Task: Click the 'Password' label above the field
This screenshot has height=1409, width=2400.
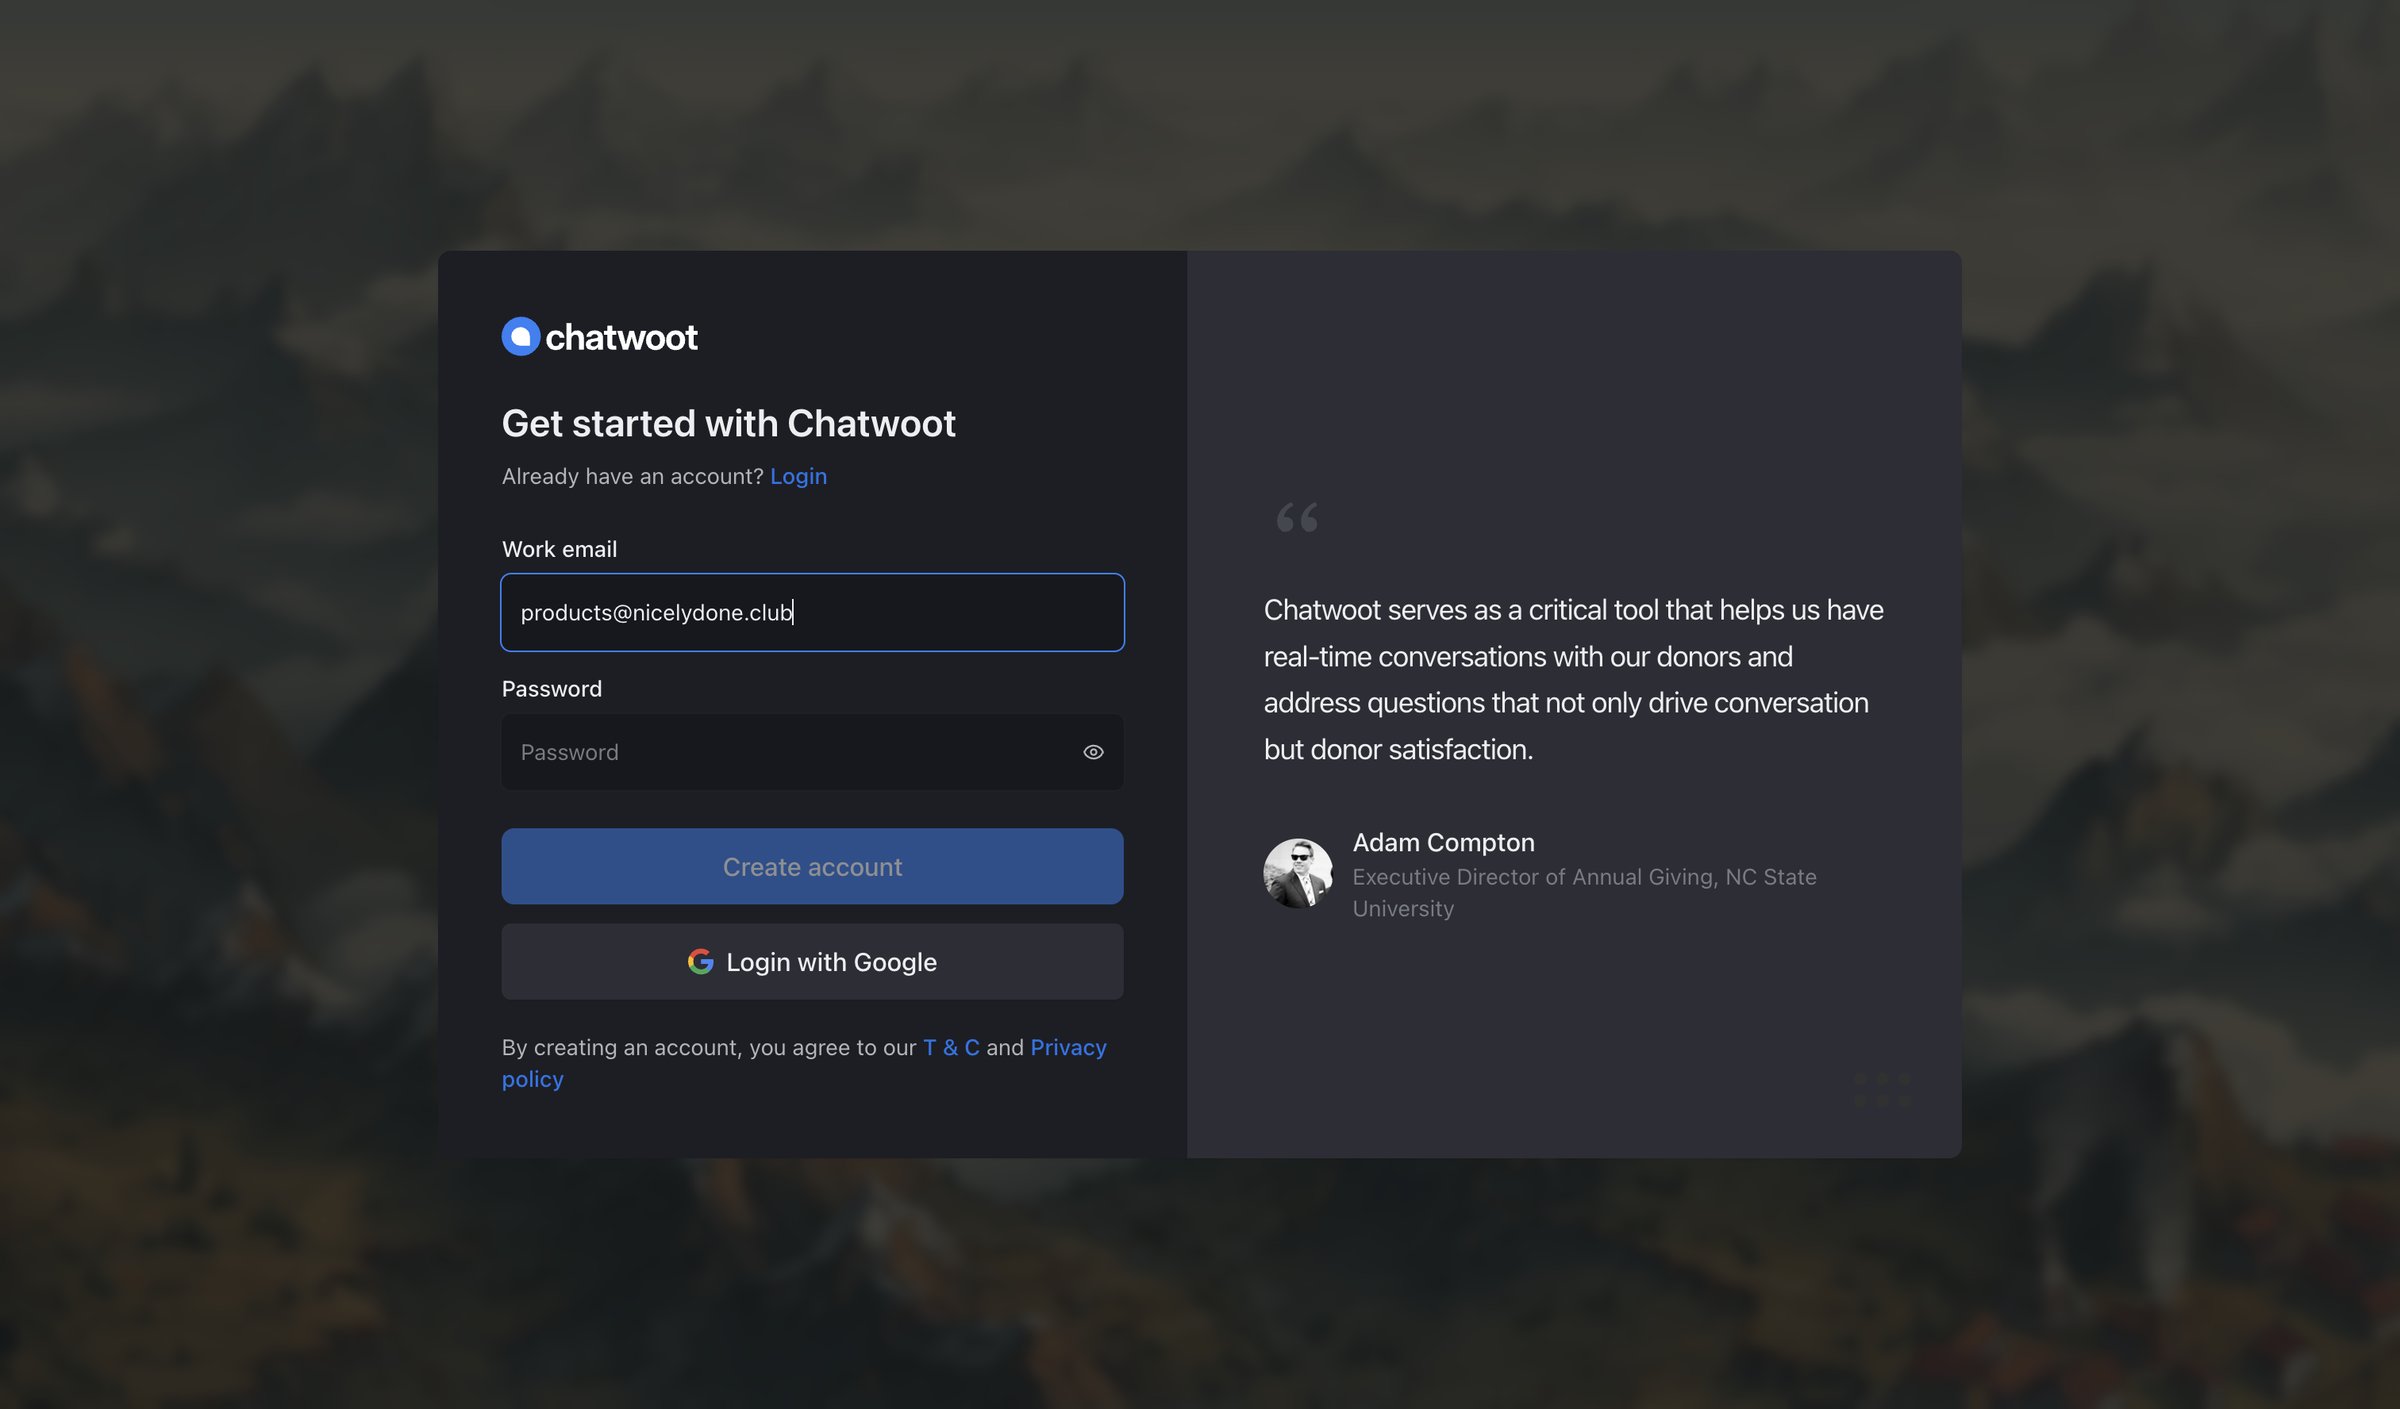Action: (x=551, y=689)
